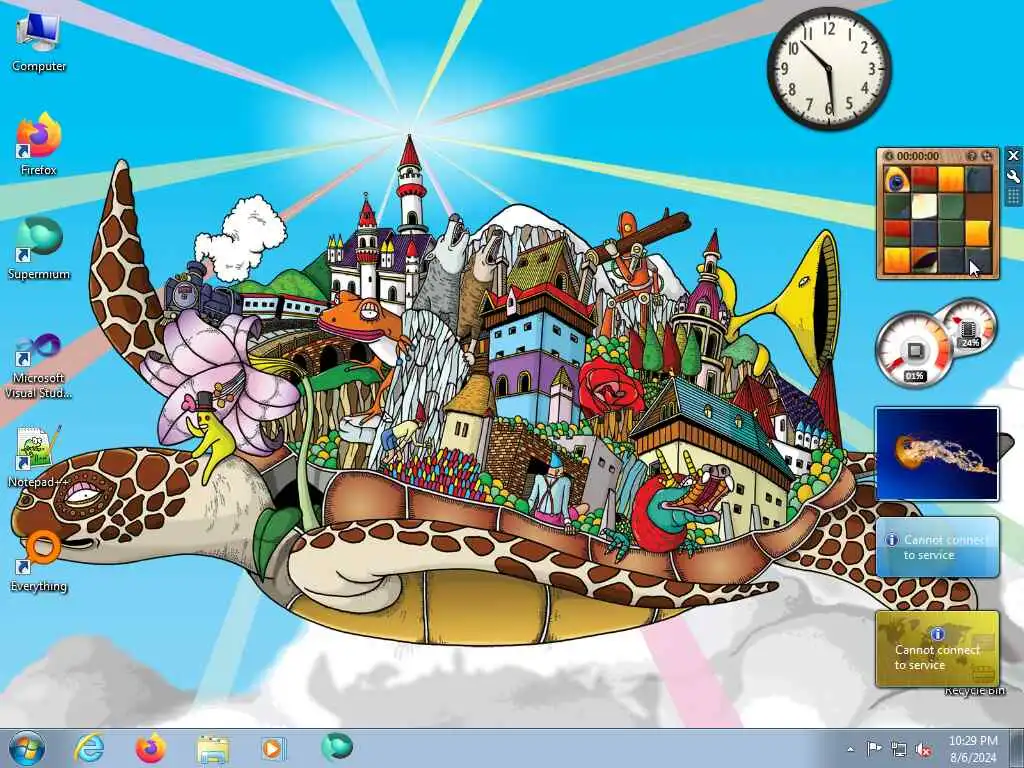
Task: Click the CPU usage meter dial
Action: click(915, 350)
